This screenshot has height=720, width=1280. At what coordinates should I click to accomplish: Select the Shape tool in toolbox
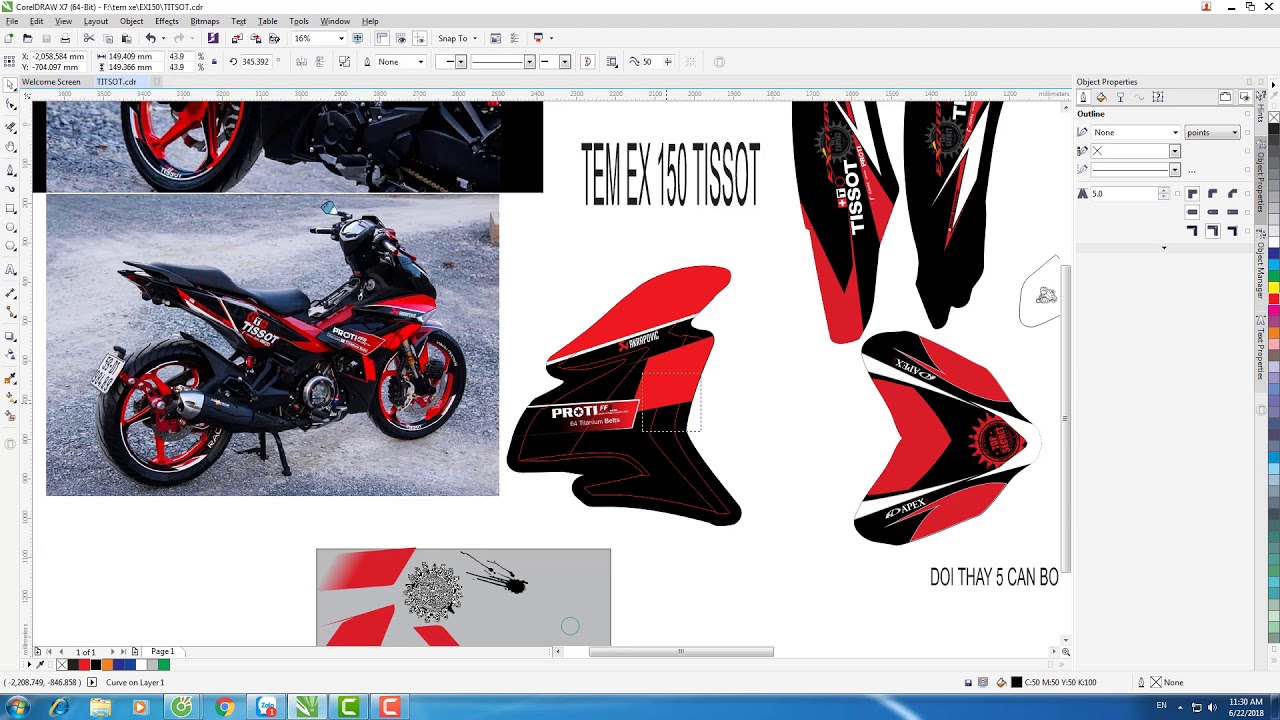coord(11,104)
